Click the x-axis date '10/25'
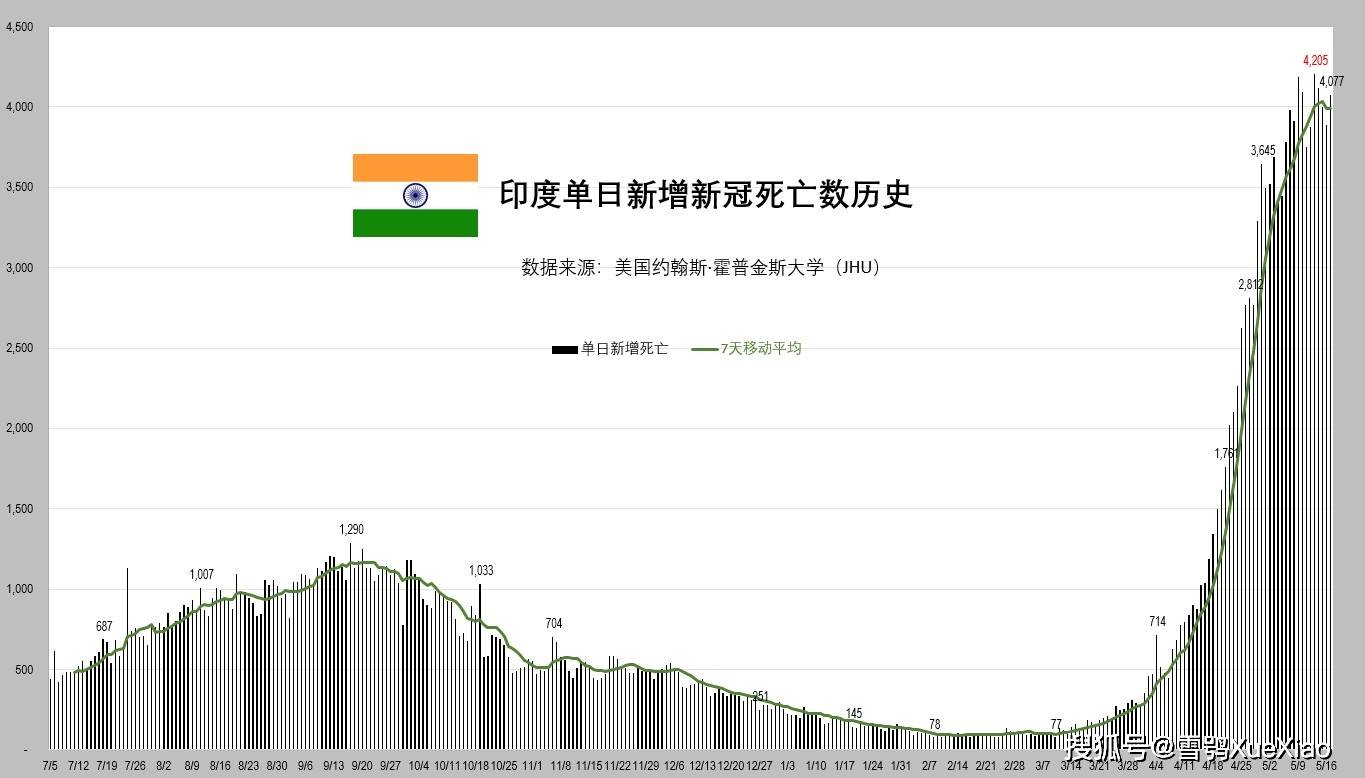Image resolution: width=1365 pixels, height=778 pixels. [x=504, y=766]
